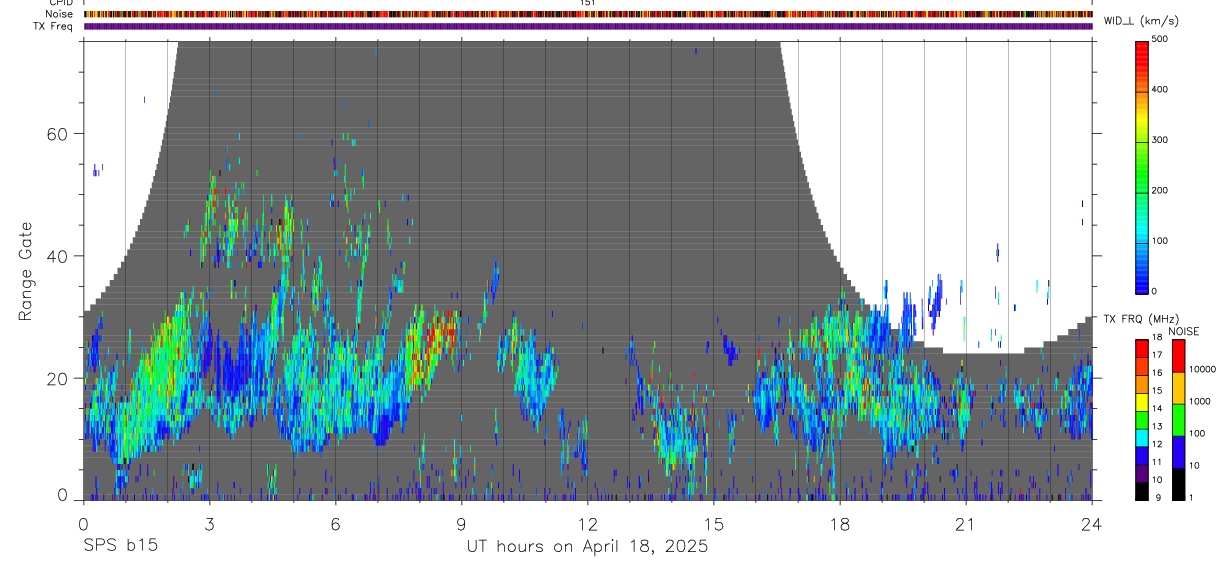The height and width of the screenshot is (567, 1228).
Task: Click the '15' hour tick on the UT axis
Action: pyautogui.click(x=714, y=523)
